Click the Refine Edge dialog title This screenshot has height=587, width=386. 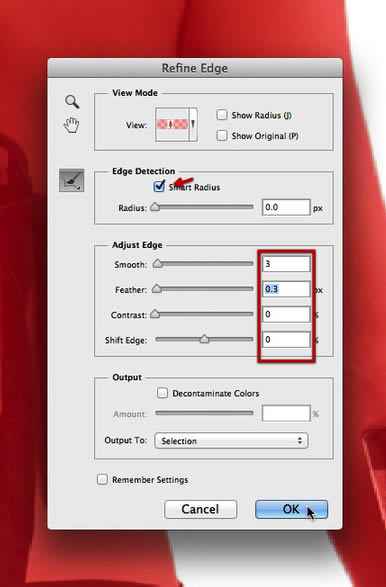tap(195, 68)
